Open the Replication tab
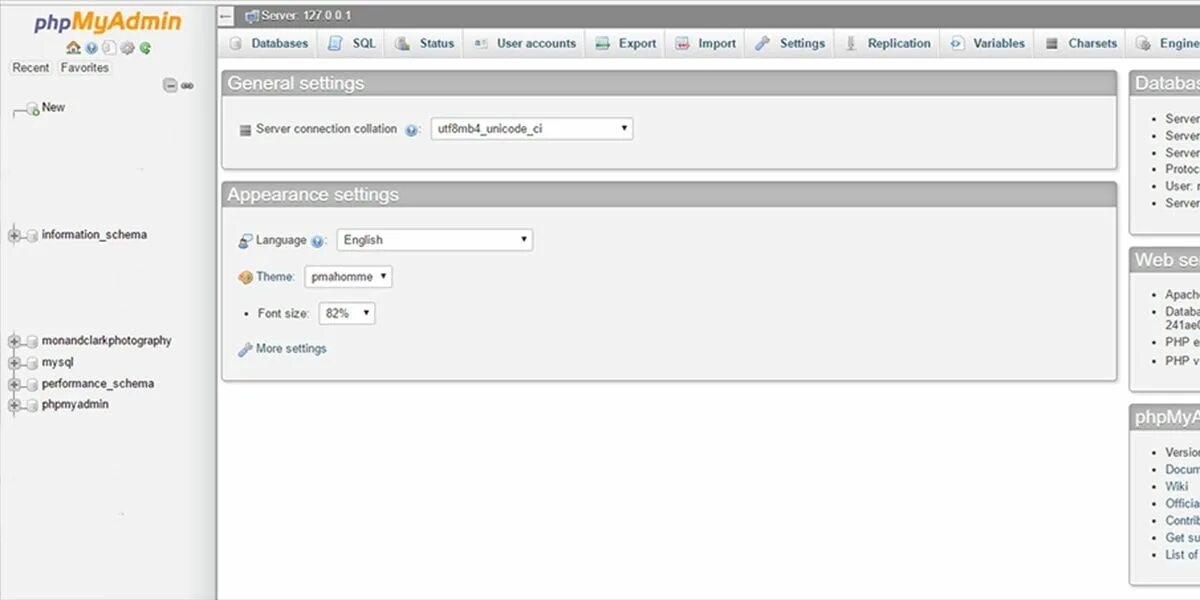The height and width of the screenshot is (600, 1200). pyautogui.click(x=887, y=44)
